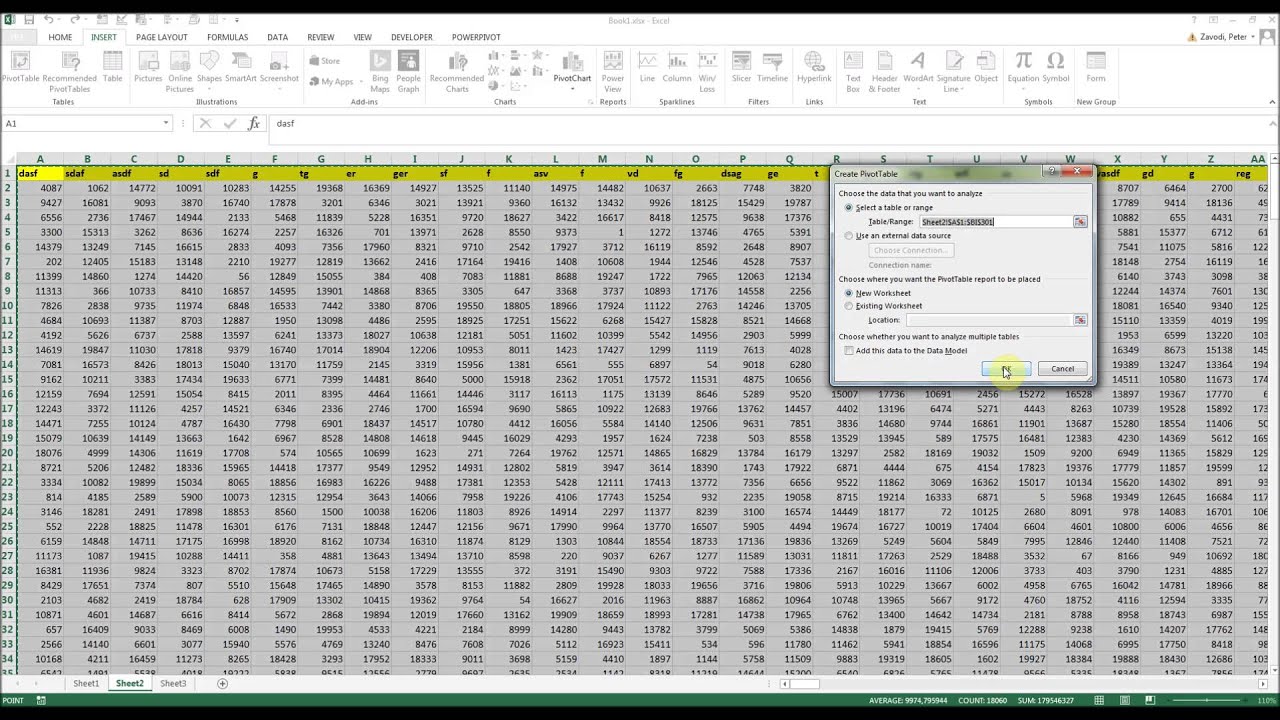Viewport: 1280px width, 720px height.
Task: Click Cancel in Create PivotTable dialog
Action: pos(1062,369)
